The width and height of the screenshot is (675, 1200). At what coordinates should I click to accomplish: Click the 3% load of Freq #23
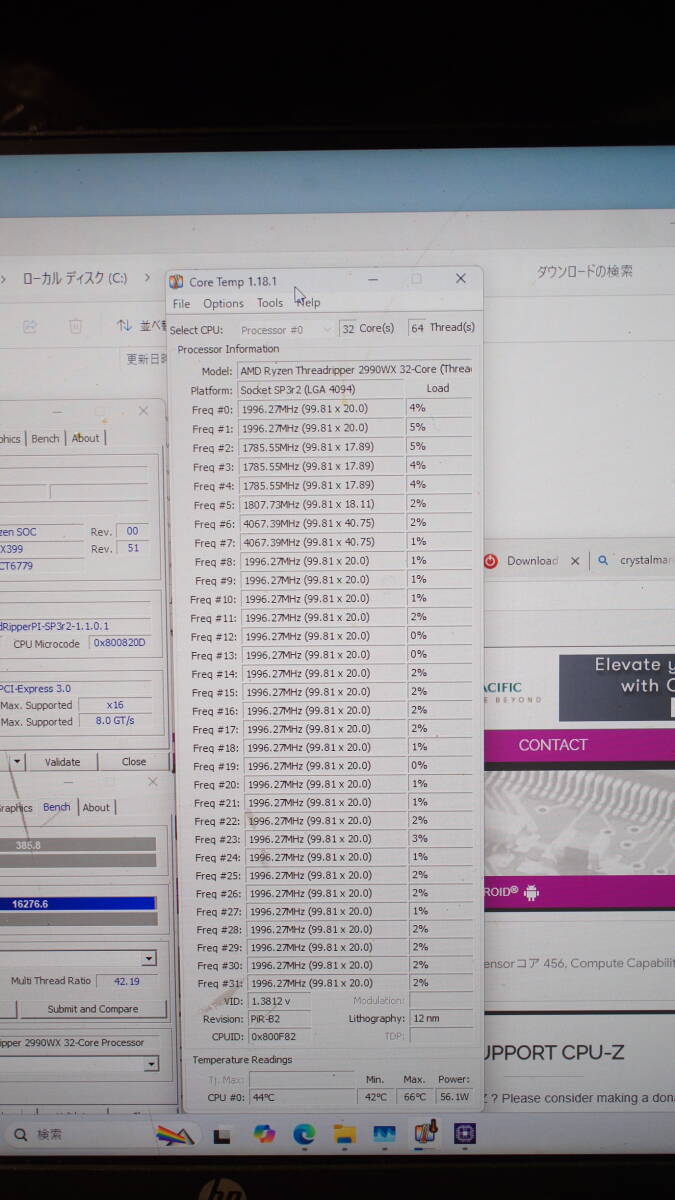click(439, 838)
